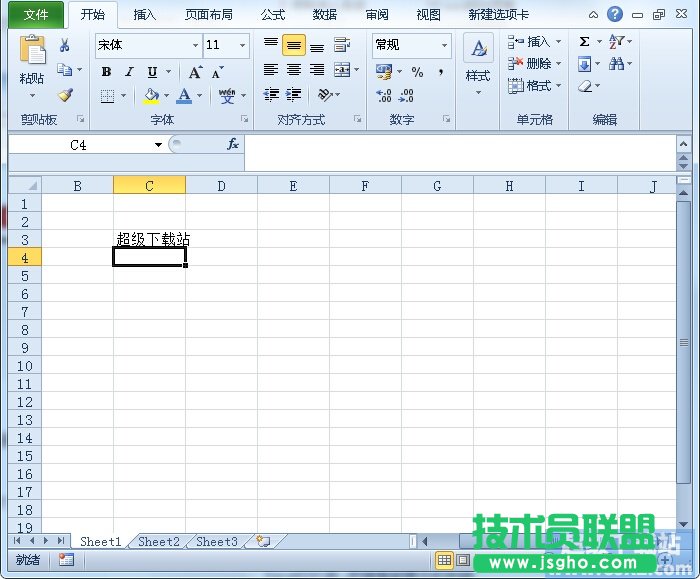This screenshot has width=700, height=579.
Task: Apply yellow fill color bucket
Action: pos(151,96)
